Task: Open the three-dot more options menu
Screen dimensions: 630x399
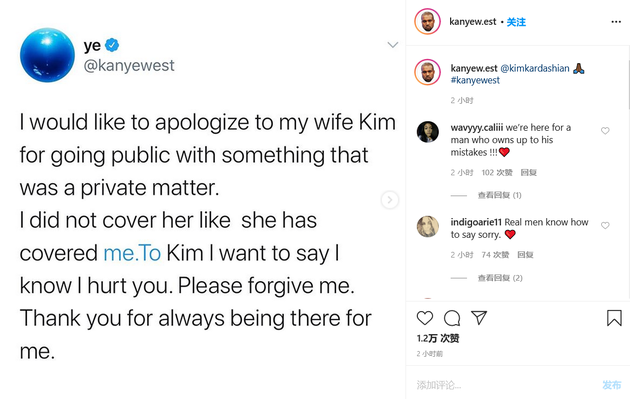Action: pos(616,22)
